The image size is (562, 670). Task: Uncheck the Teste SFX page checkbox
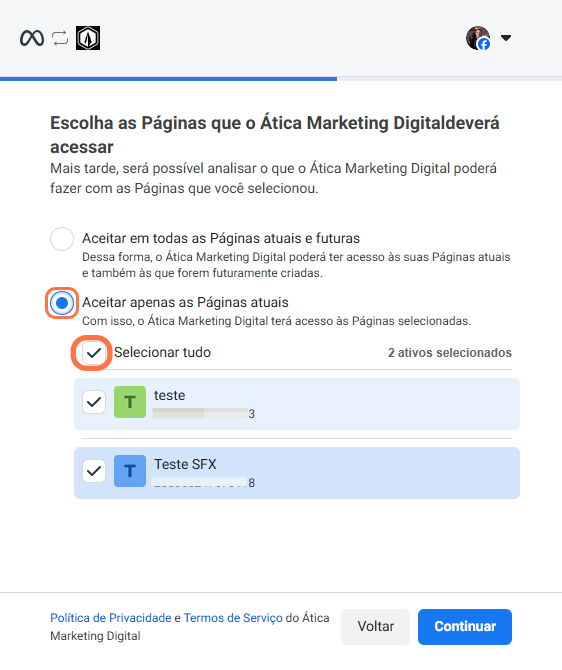(94, 471)
